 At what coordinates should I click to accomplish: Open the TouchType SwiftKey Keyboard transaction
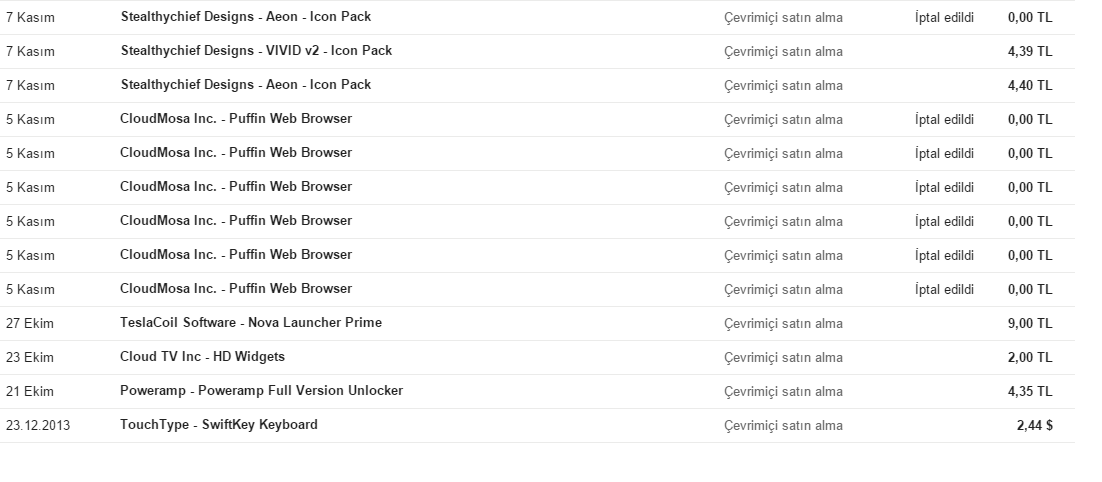(537, 425)
